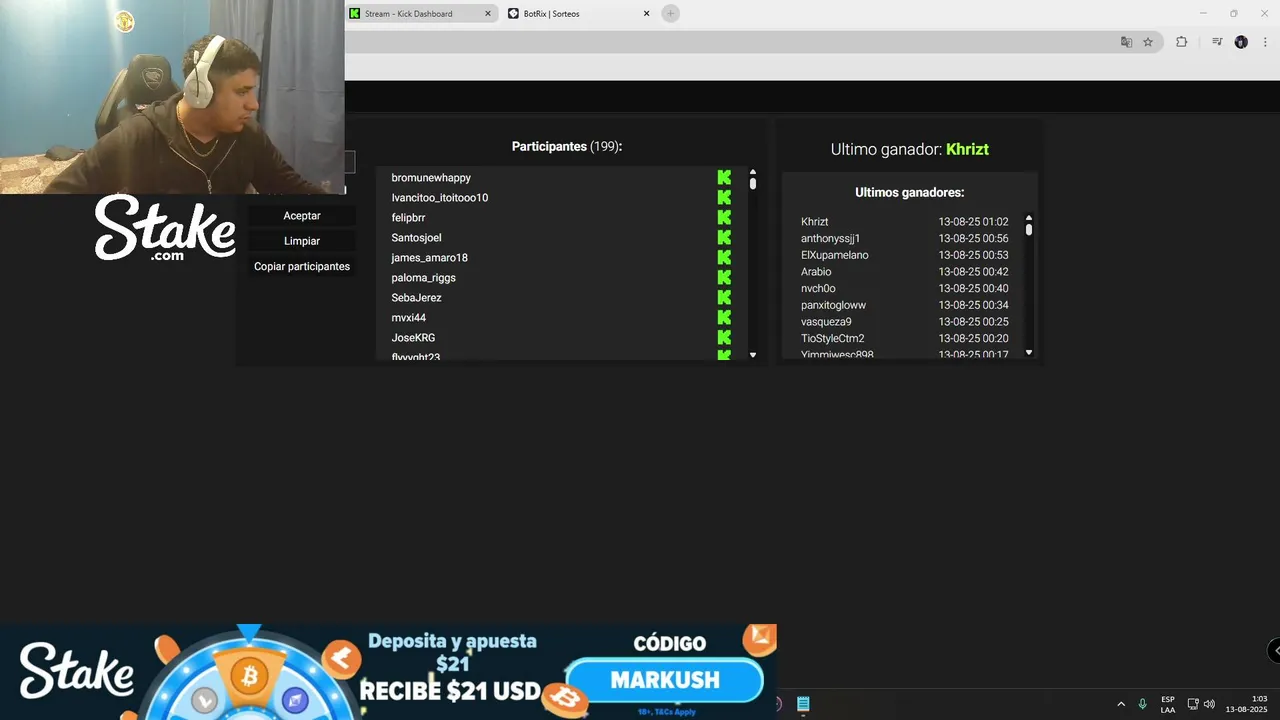
Task: Click winner ElXupamelano in winners list
Action: click(834, 255)
